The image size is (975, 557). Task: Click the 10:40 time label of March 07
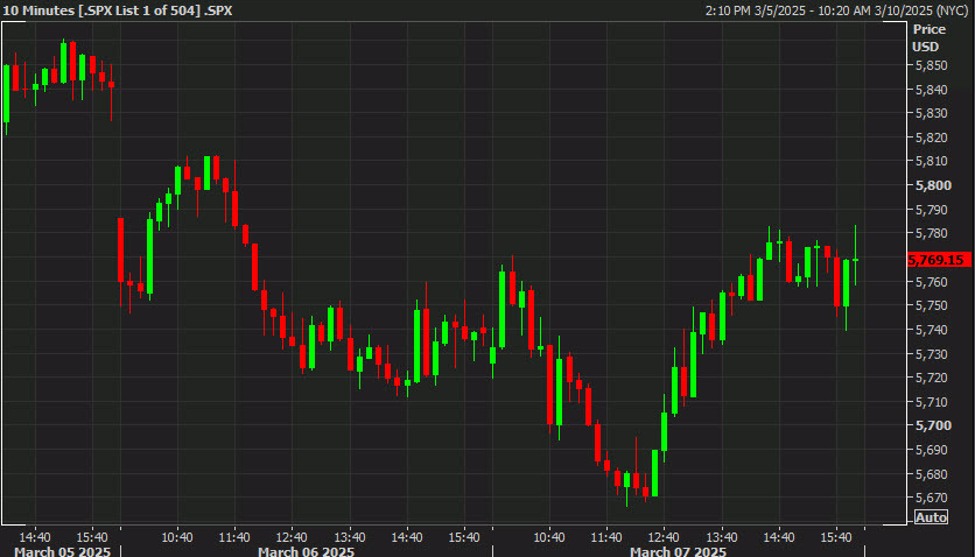(x=550, y=536)
